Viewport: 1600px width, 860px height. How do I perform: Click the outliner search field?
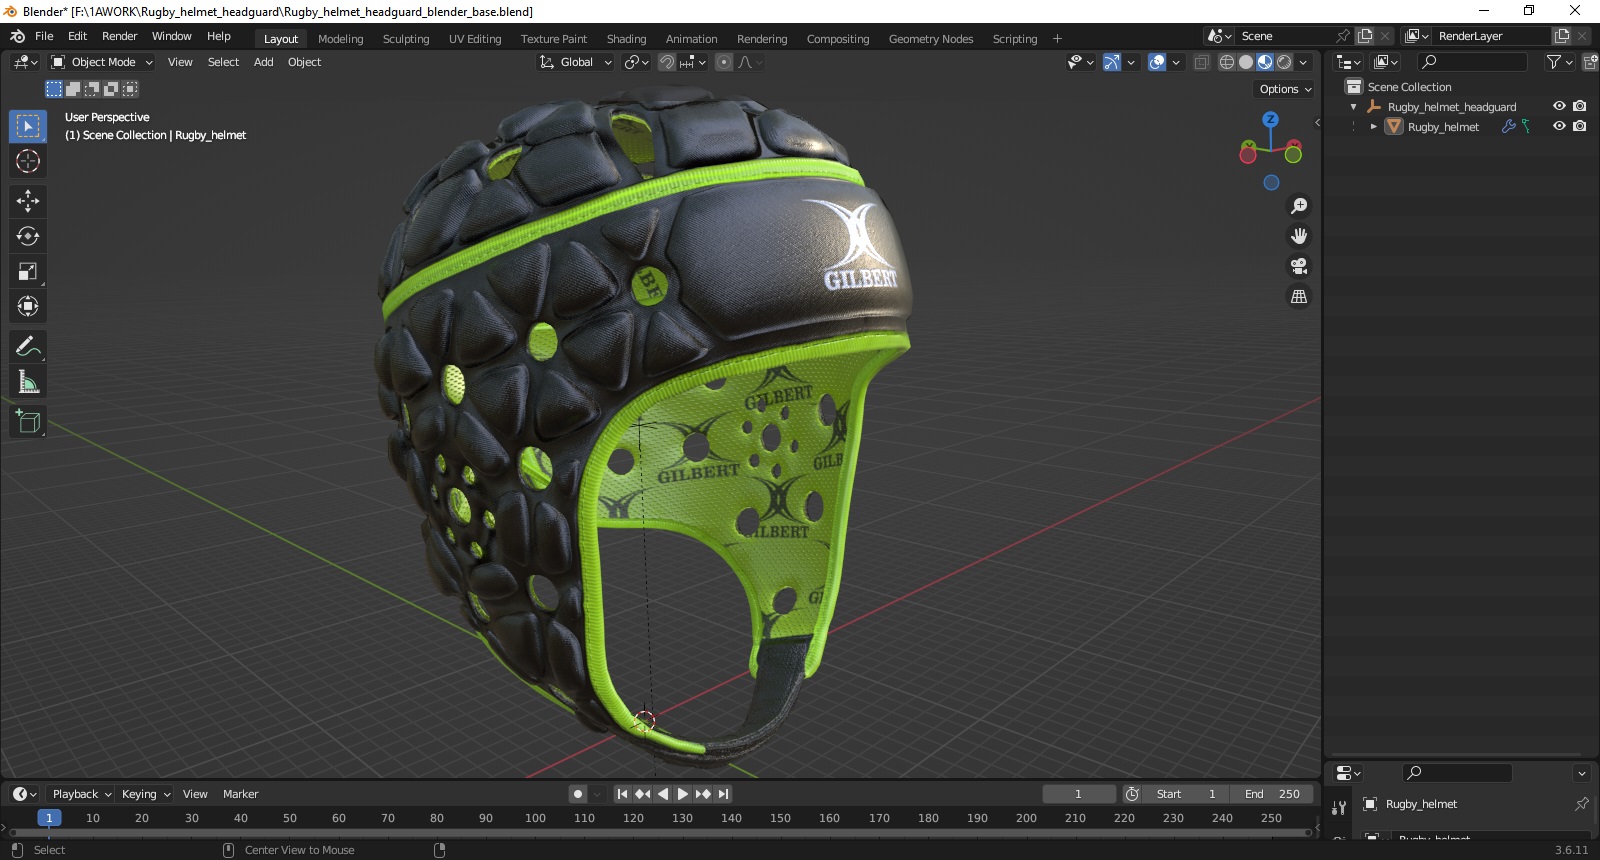1472,62
